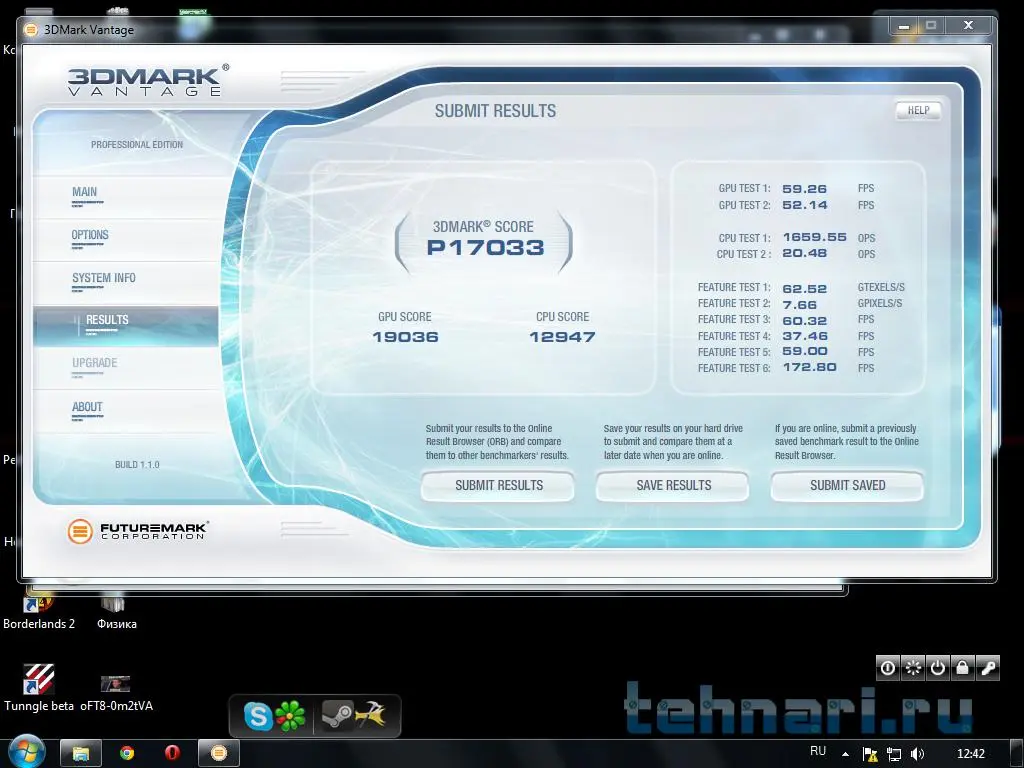Click the P17033 3DMark score value
Viewport: 1024px width, 768px height.
click(x=485, y=248)
